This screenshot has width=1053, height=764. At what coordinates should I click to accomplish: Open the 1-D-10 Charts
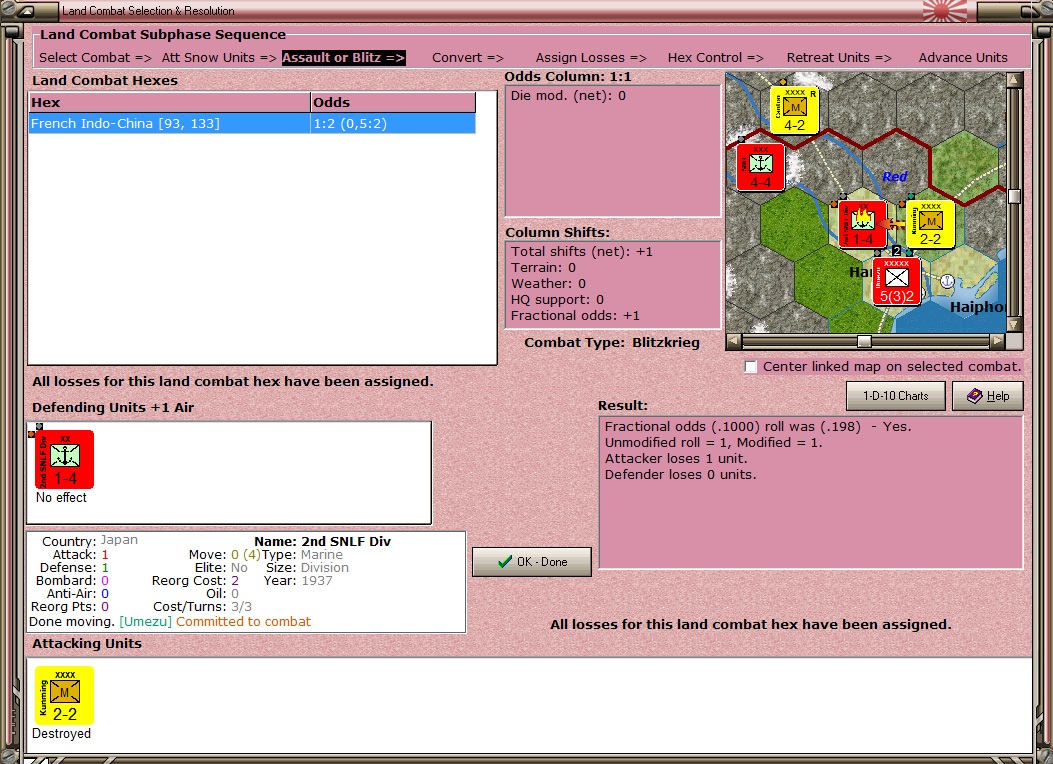click(x=896, y=396)
